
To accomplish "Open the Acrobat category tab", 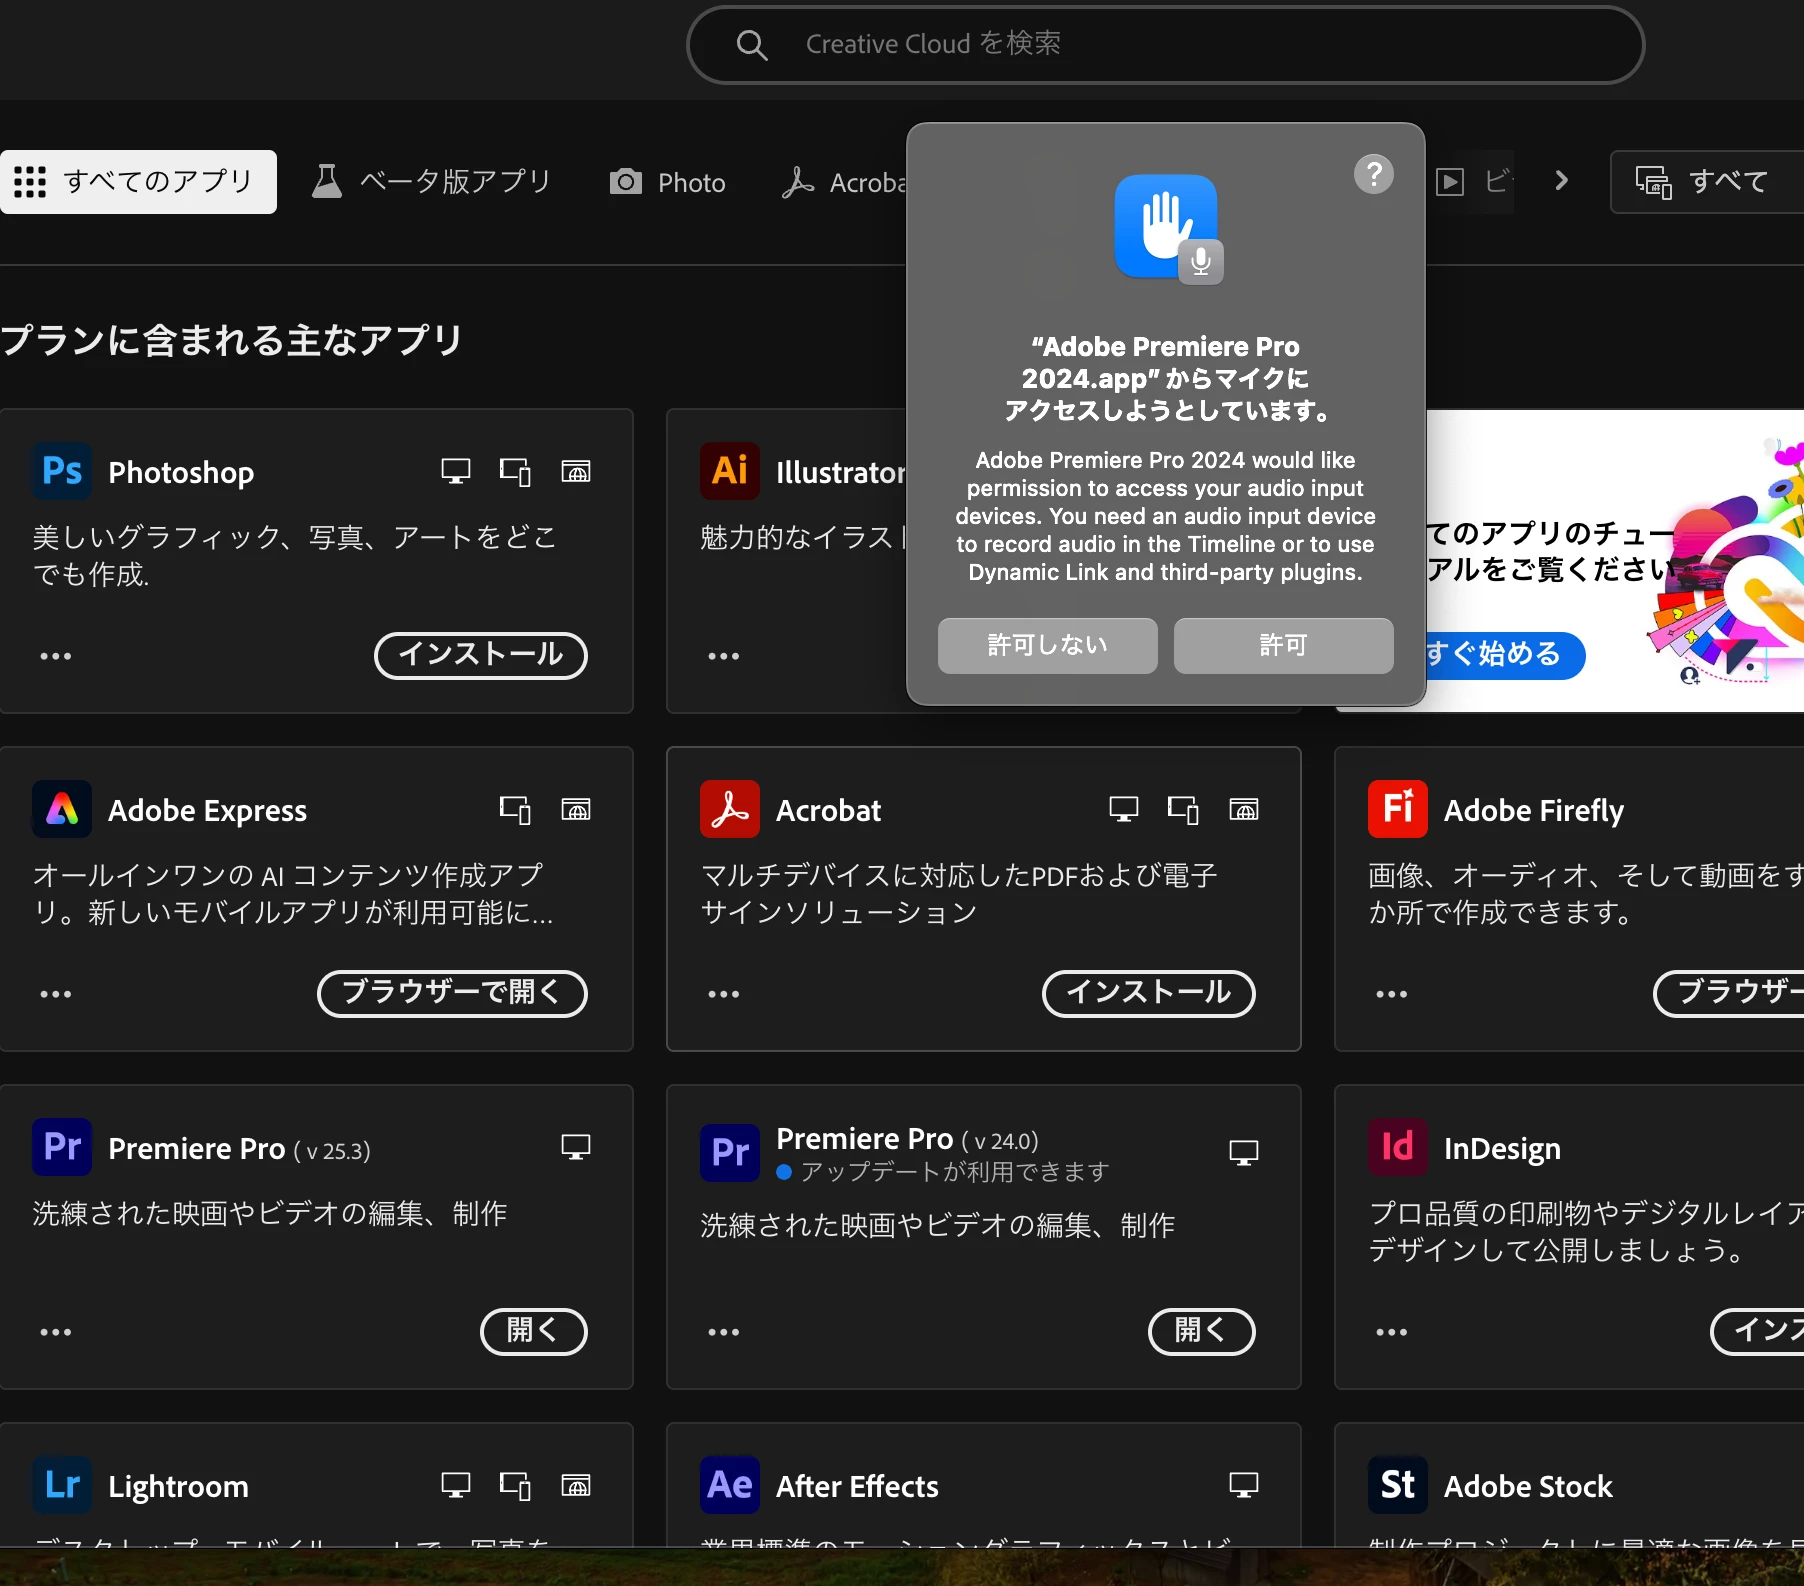I will click(x=843, y=182).
